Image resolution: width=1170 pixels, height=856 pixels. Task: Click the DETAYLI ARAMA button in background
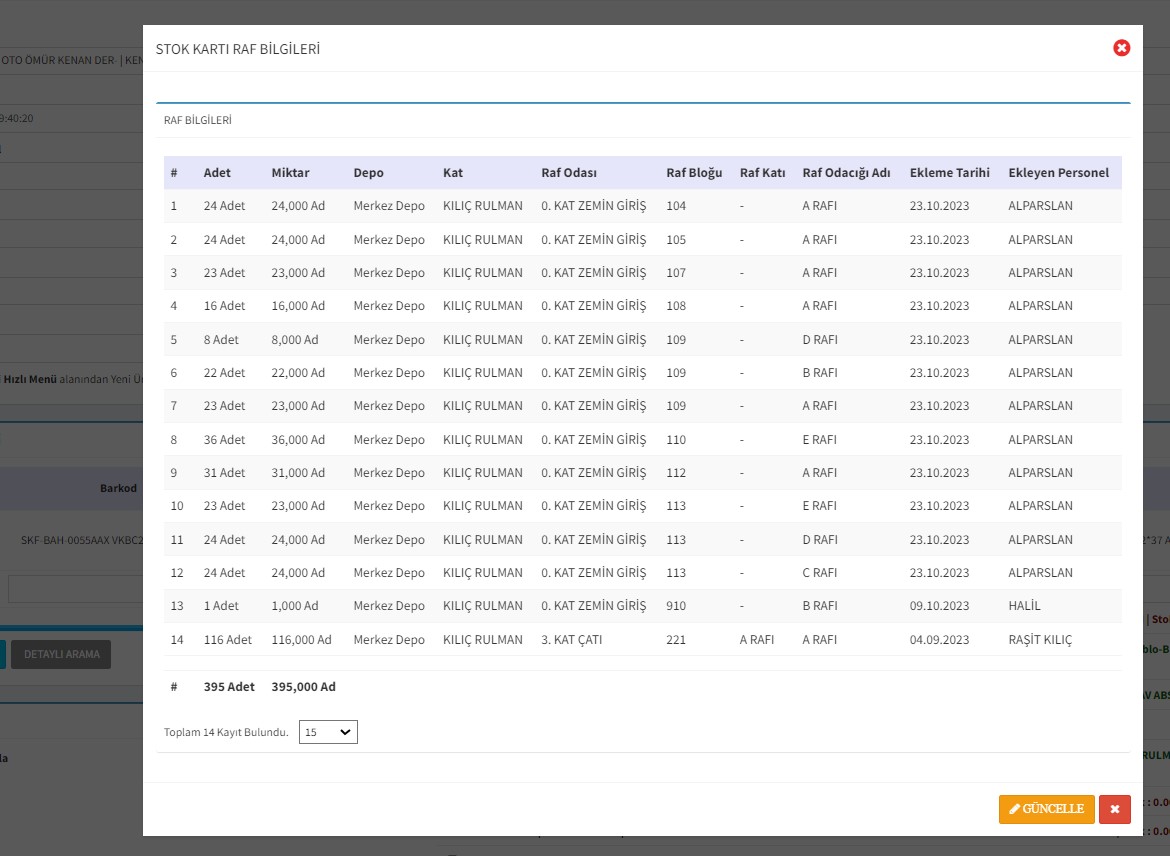pyautogui.click(x=62, y=654)
